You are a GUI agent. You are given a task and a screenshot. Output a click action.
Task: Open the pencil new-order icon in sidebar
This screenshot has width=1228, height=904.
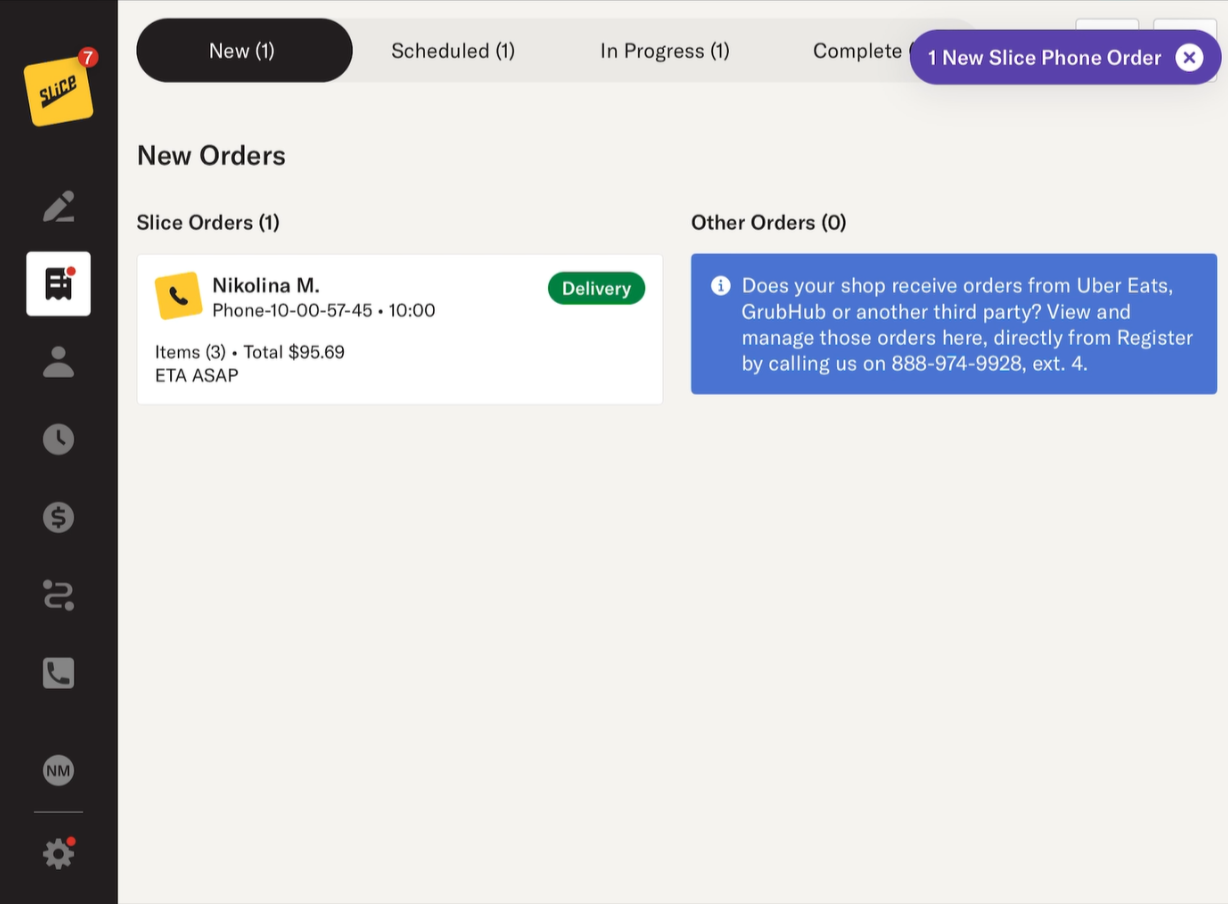(x=58, y=207)
